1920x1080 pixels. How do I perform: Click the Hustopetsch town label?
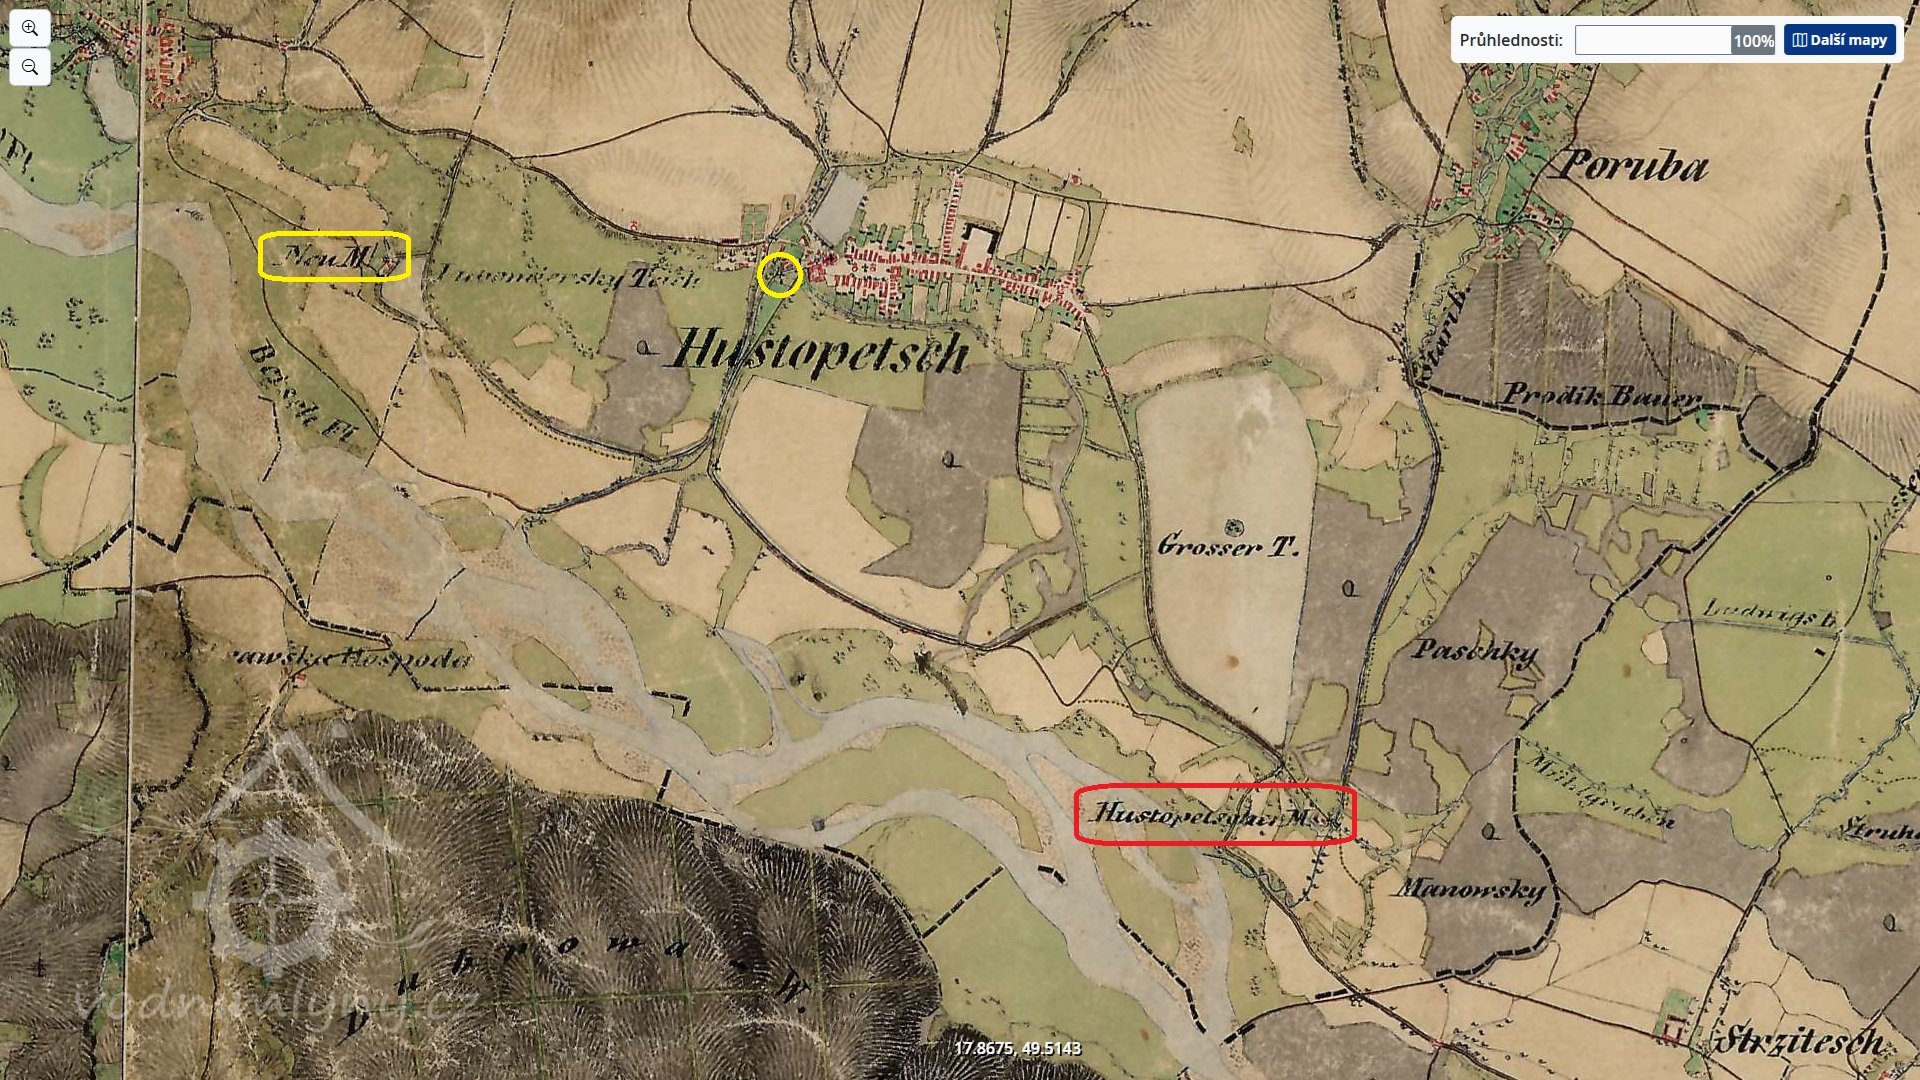click(x=820, y=352)
